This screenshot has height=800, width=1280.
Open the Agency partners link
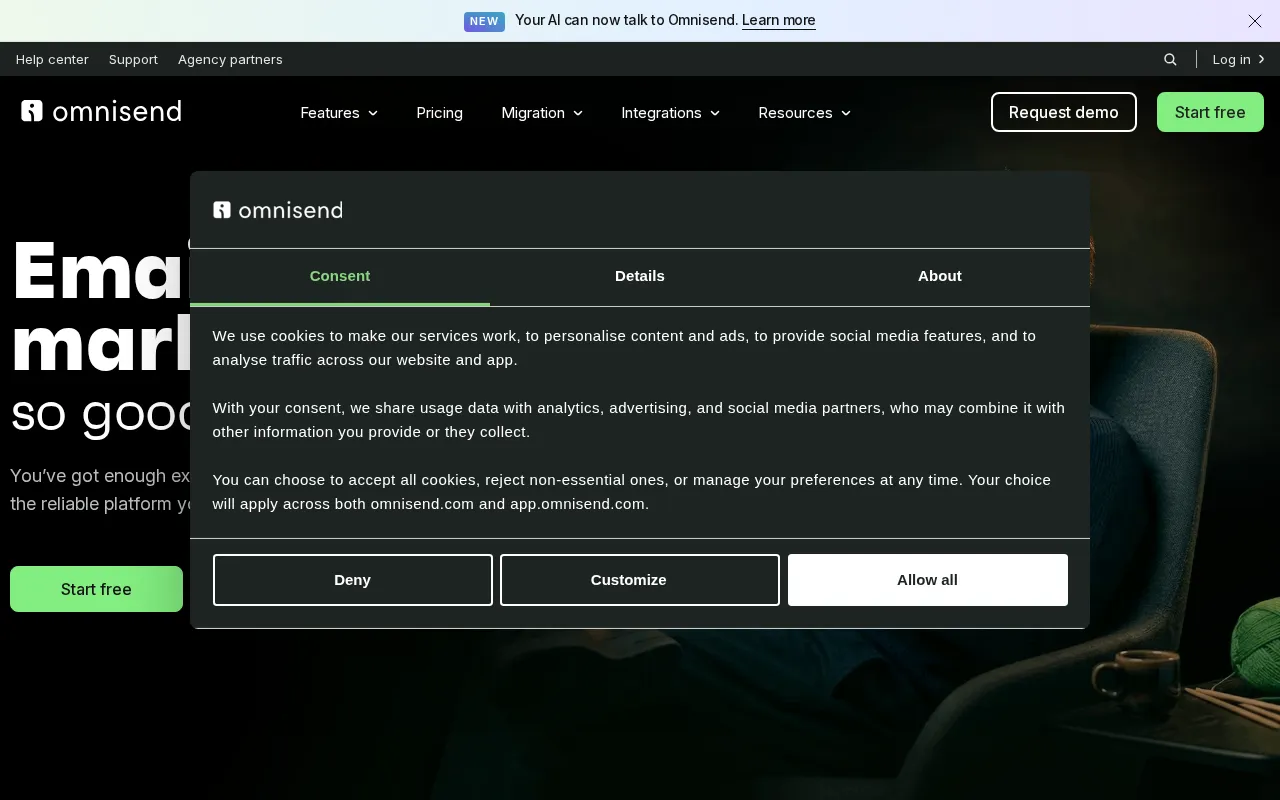click(x=230, y=59)
